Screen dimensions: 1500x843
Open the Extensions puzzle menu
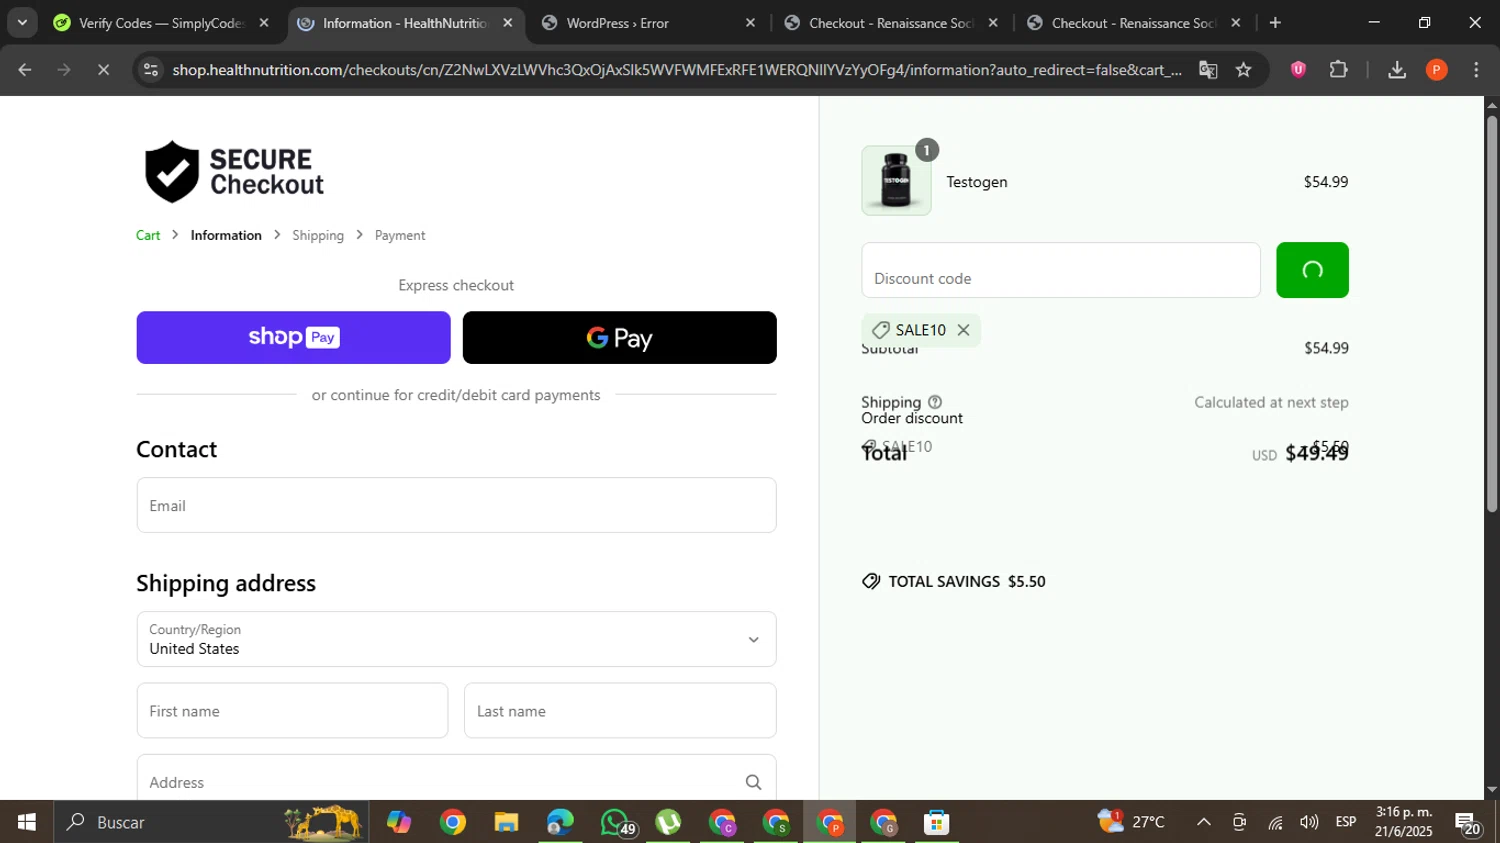tap(1338, 70)
